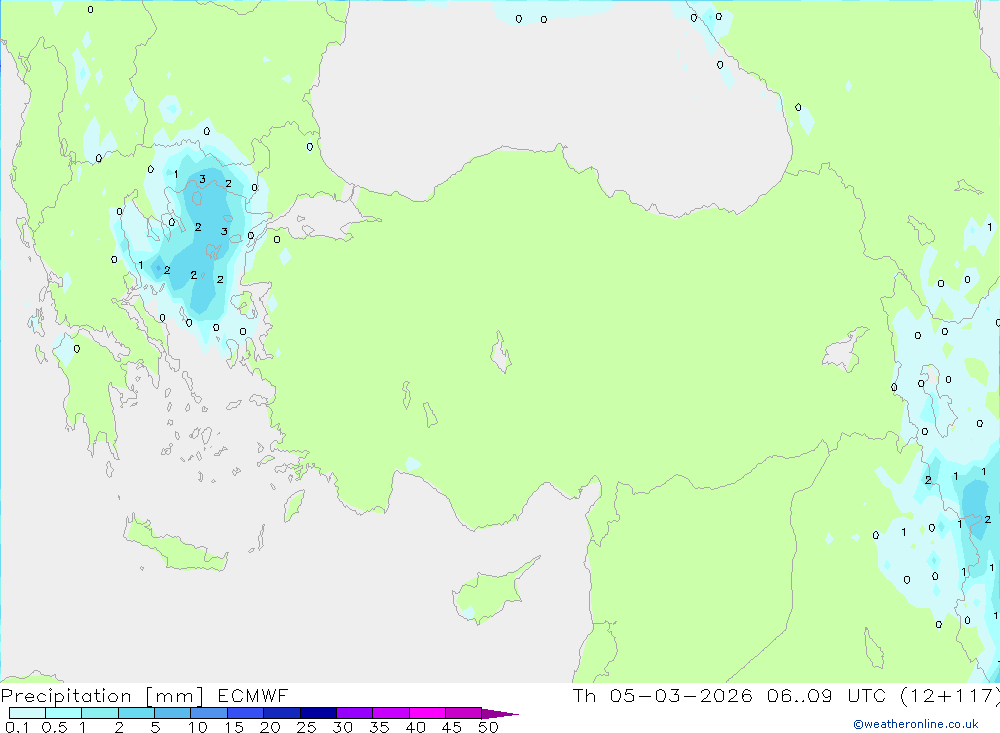Select the 25–30 mm navy legend swatch

[x=318, y=713]
